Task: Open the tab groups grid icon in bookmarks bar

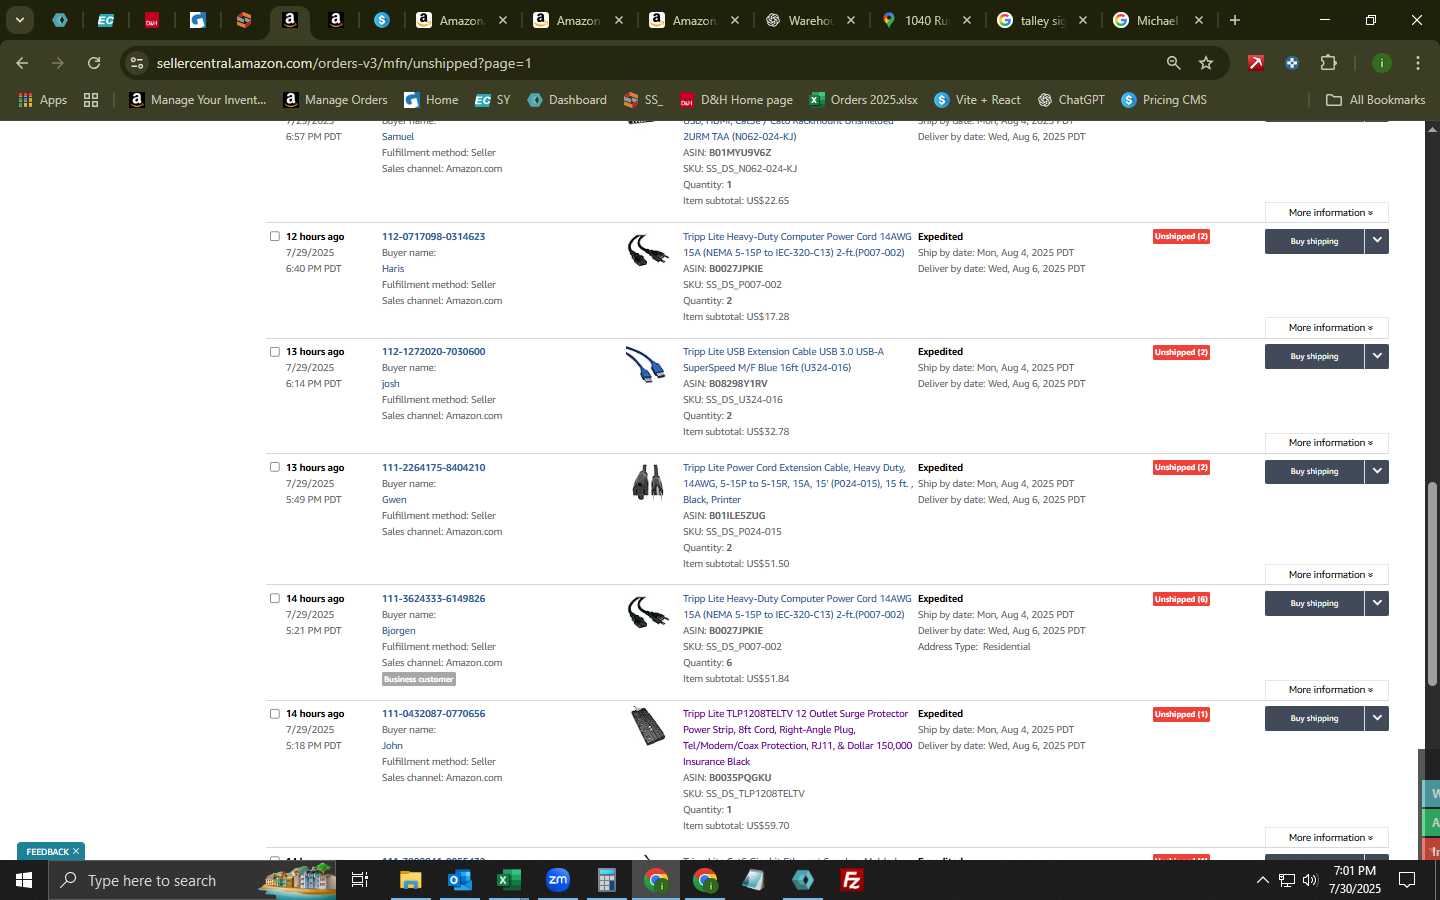Action: tap(91, 100)
